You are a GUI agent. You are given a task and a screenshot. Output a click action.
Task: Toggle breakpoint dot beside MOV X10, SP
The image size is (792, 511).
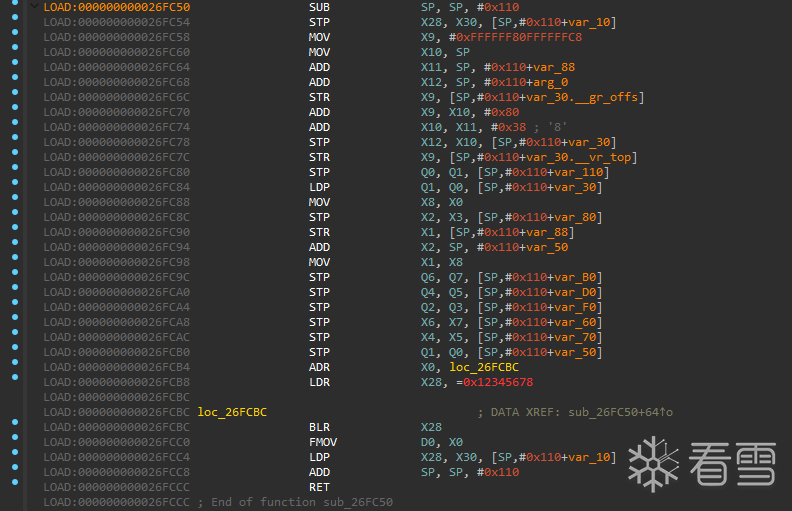[15, 47]
